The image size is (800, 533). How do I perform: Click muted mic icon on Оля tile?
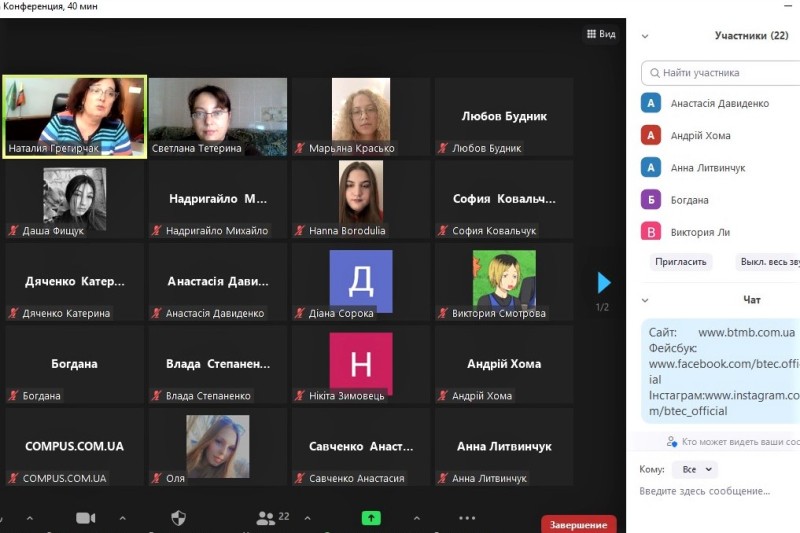coord(157,478)
